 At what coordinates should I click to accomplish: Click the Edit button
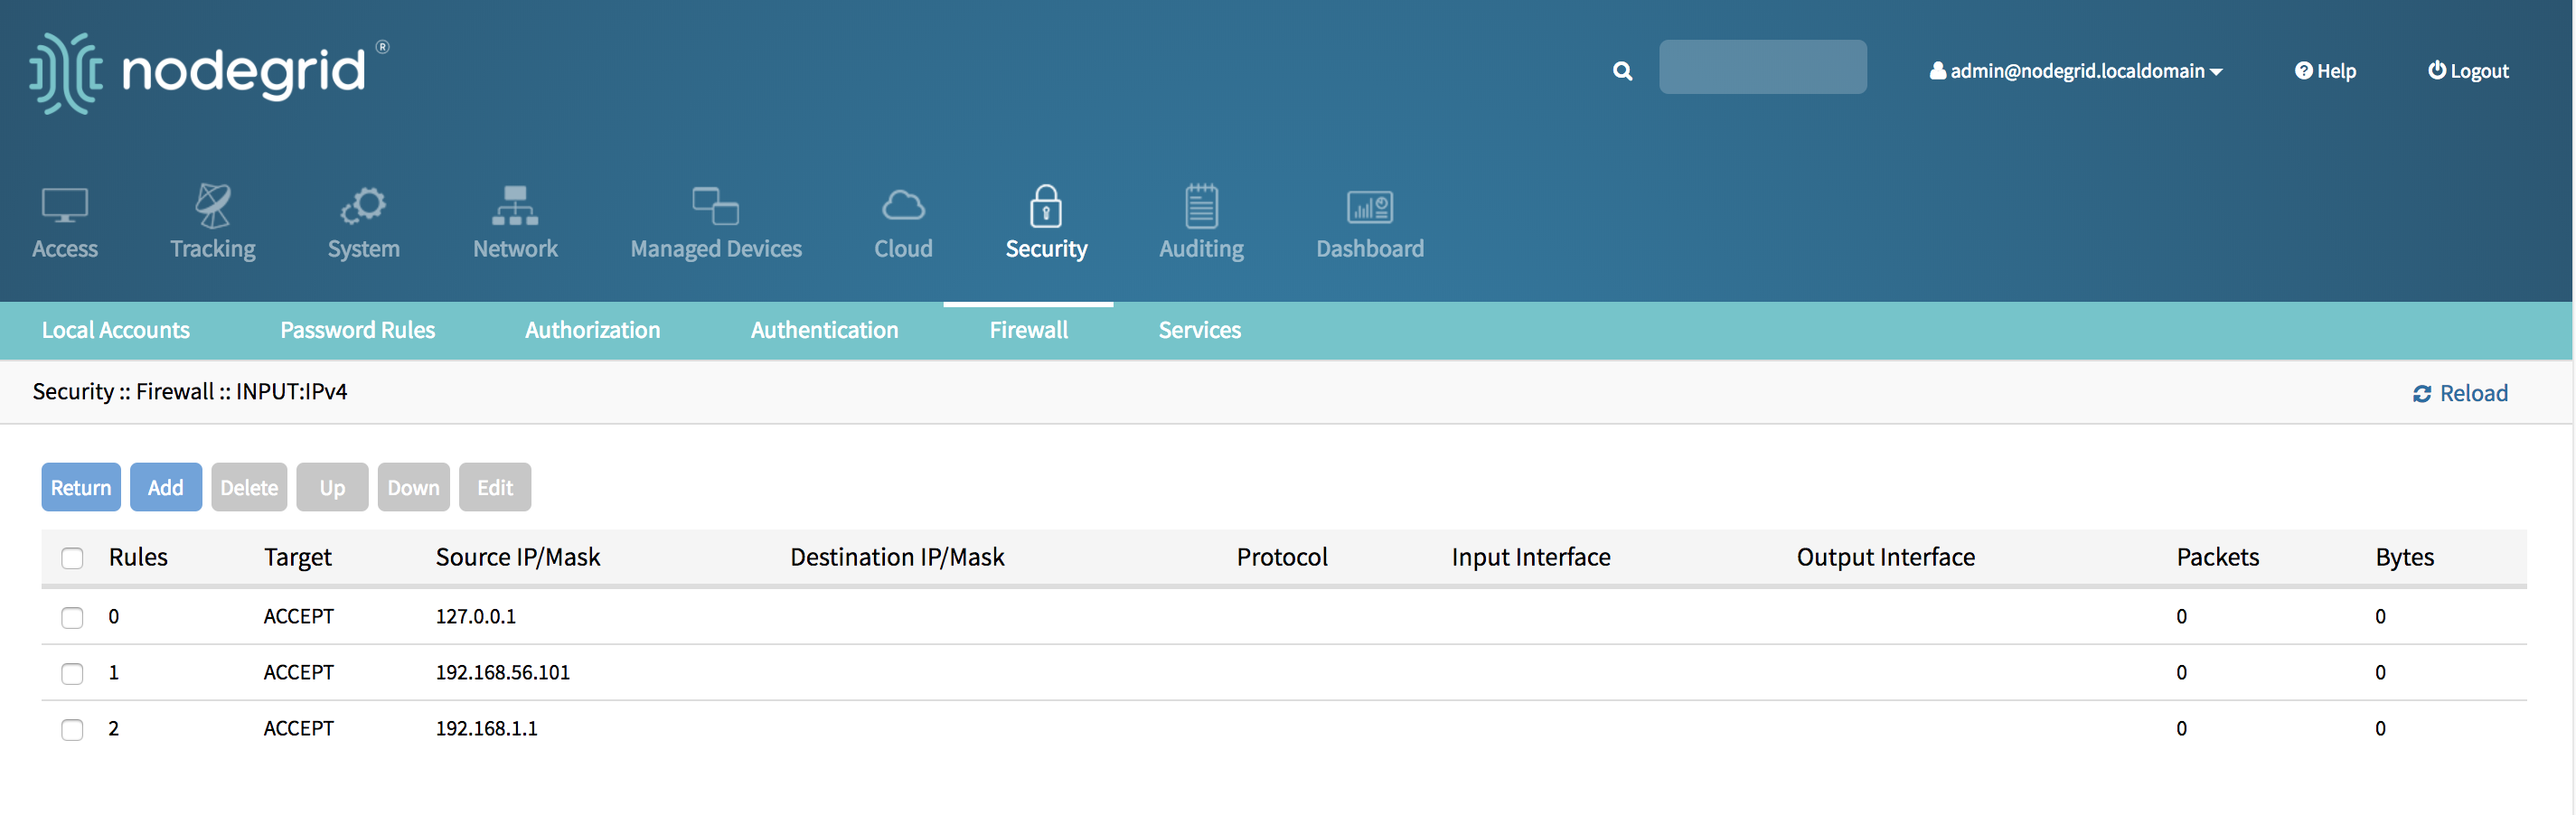coord(495,487)
